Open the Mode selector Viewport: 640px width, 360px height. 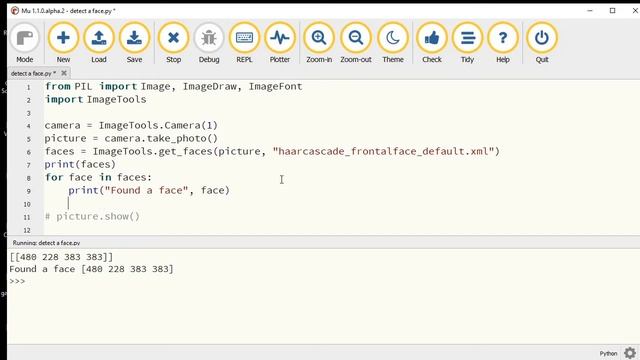[25, 43]
